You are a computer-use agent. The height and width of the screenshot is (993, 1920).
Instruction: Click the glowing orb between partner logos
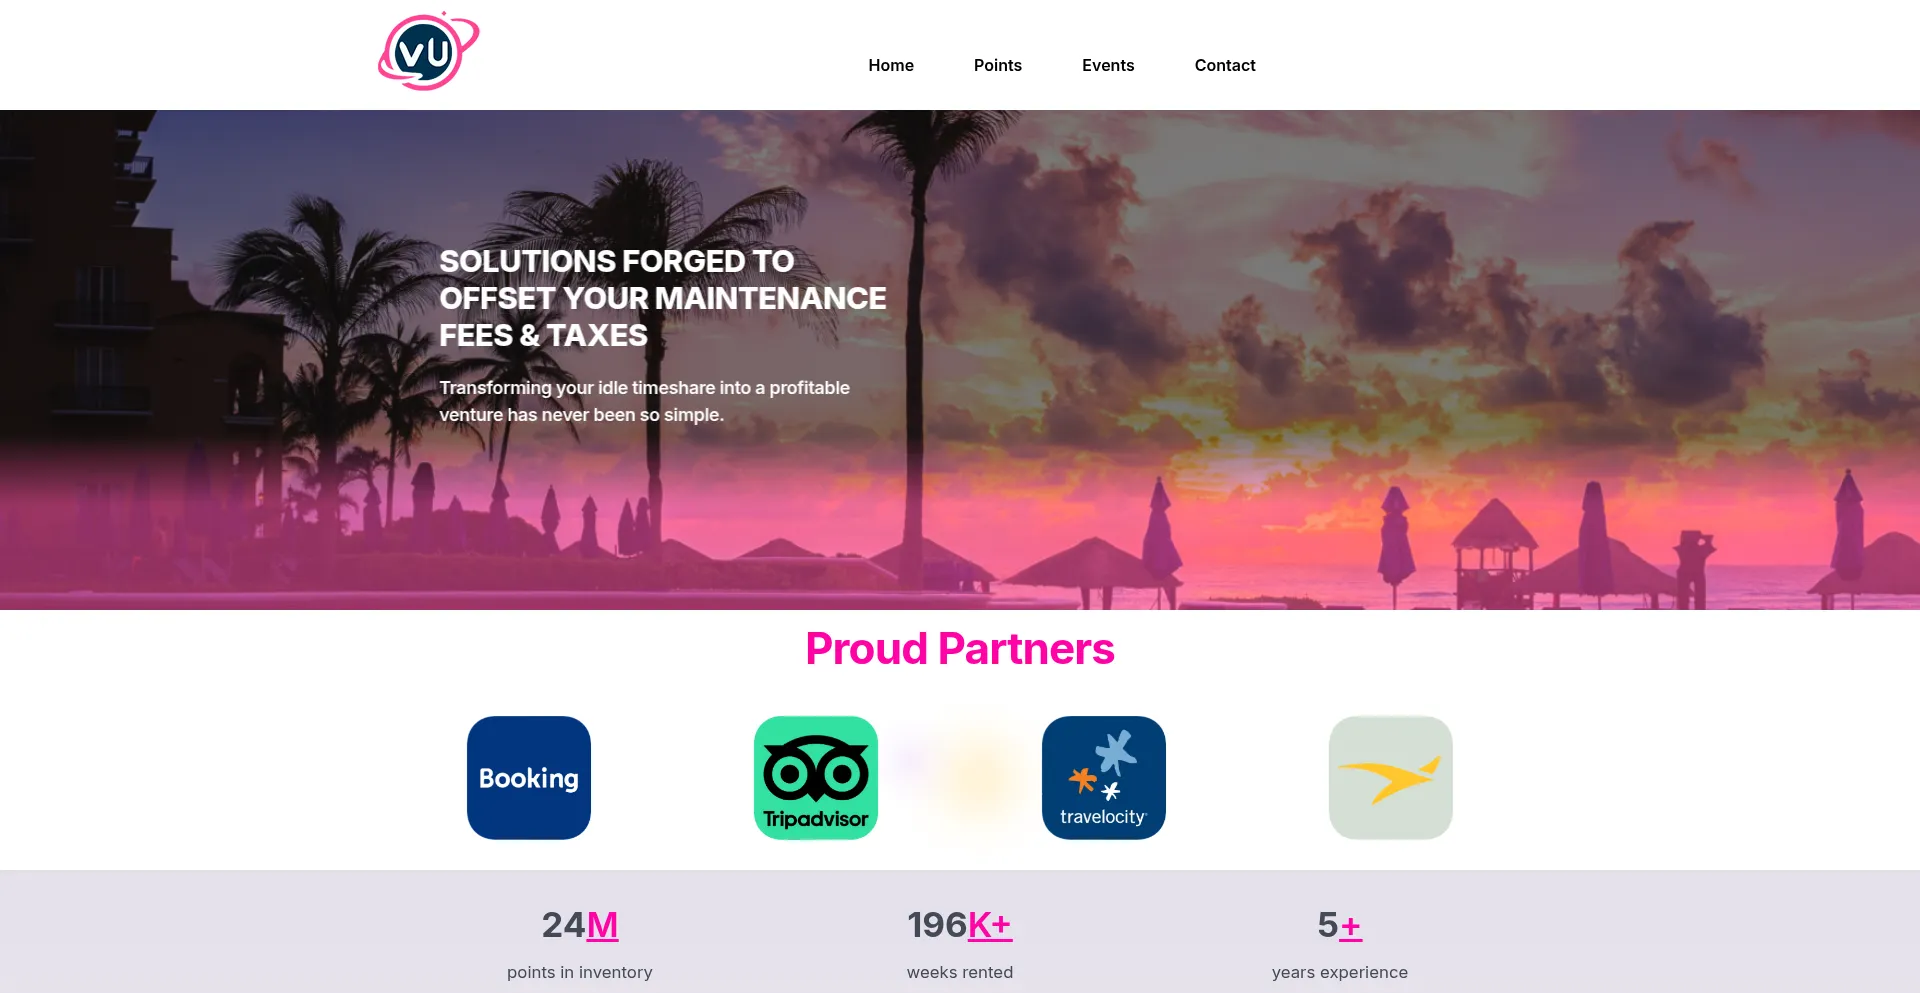pyautogui.click(x=978, y=778)
